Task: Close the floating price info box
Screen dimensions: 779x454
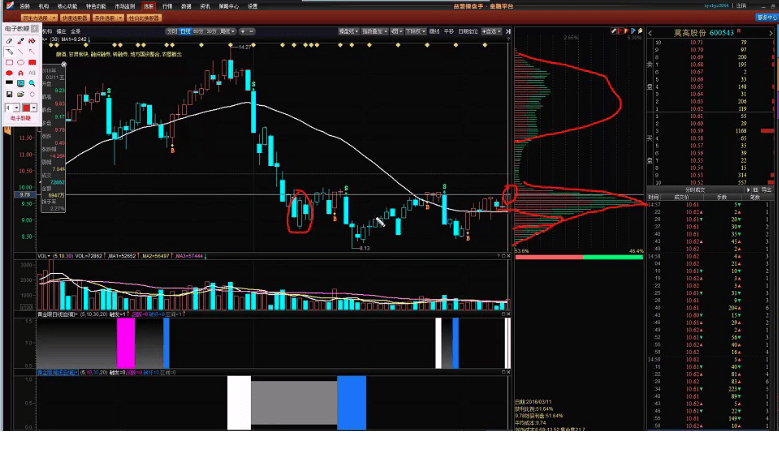Action: point(64,65)
